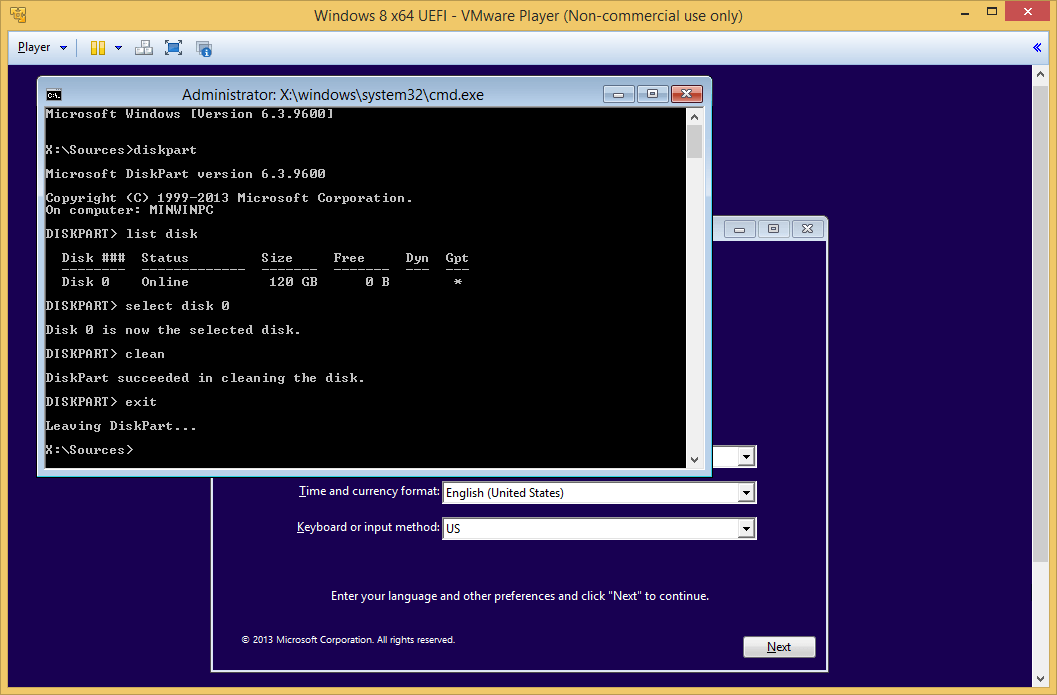Close the Administrator cmd.exe window
Viewport: 1057px width, 695px height.
pos(686,94)
